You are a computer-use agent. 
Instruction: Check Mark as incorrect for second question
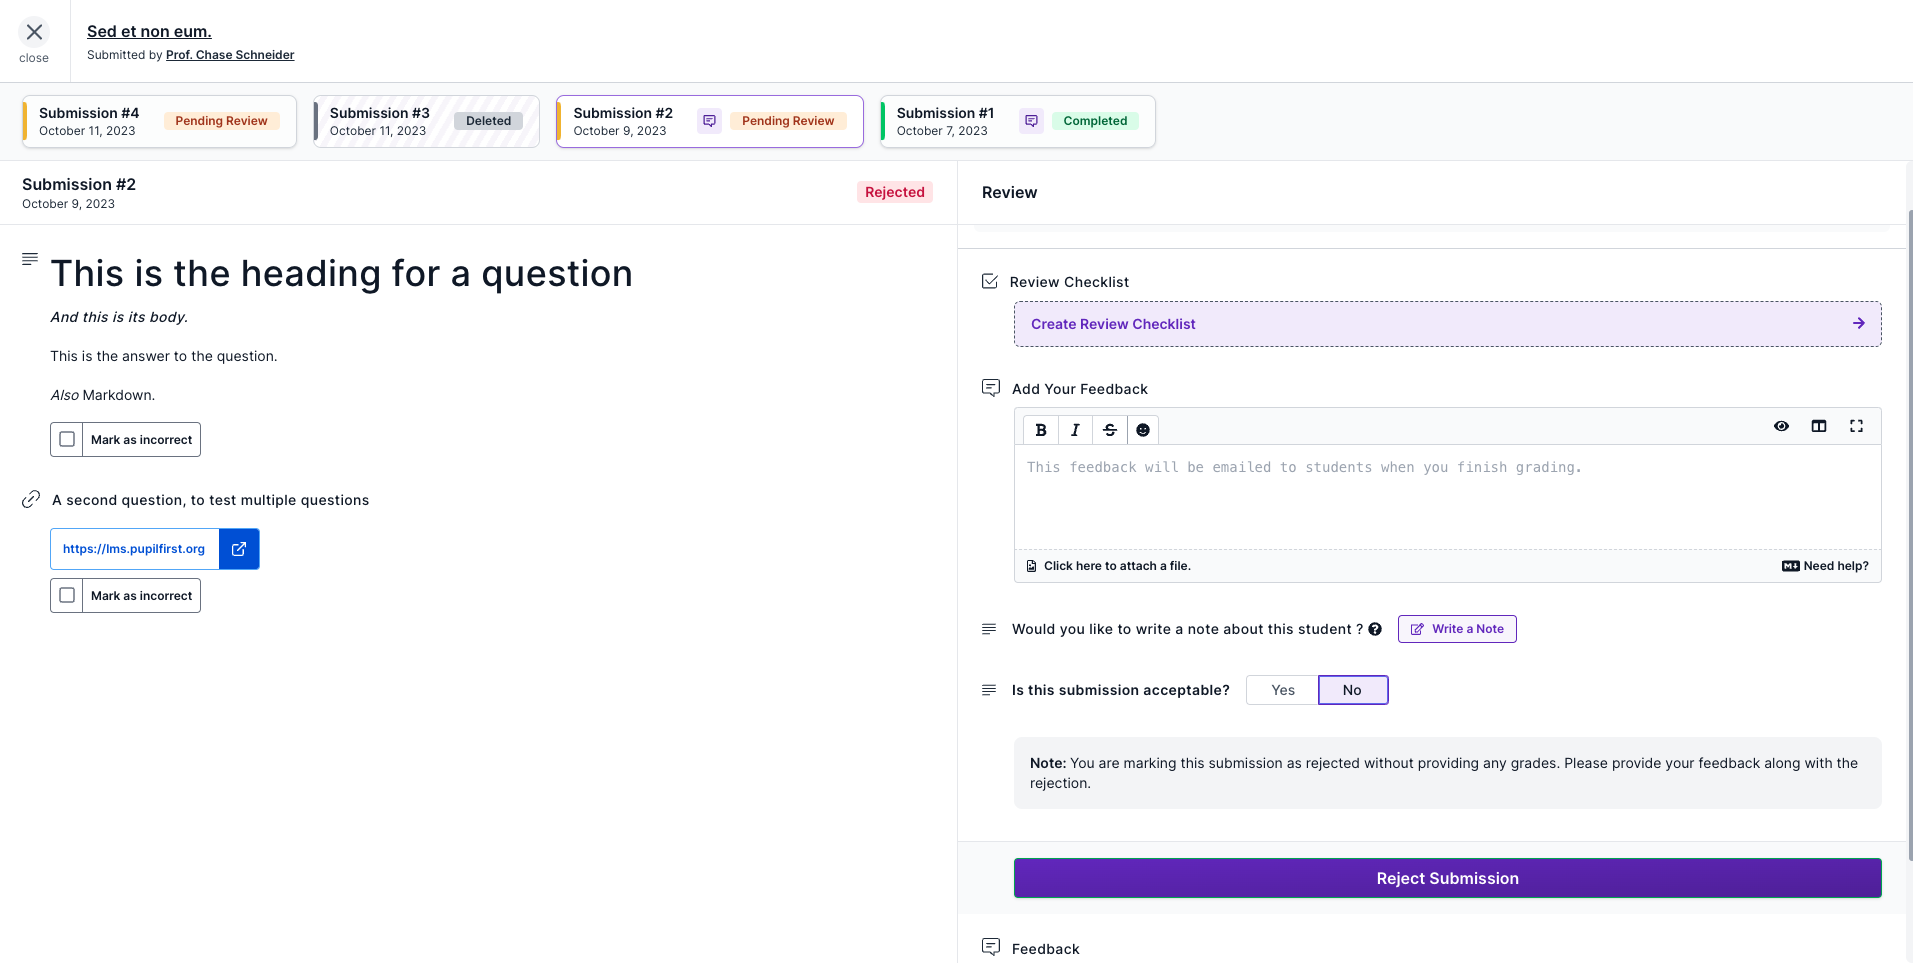pos(67,595)
